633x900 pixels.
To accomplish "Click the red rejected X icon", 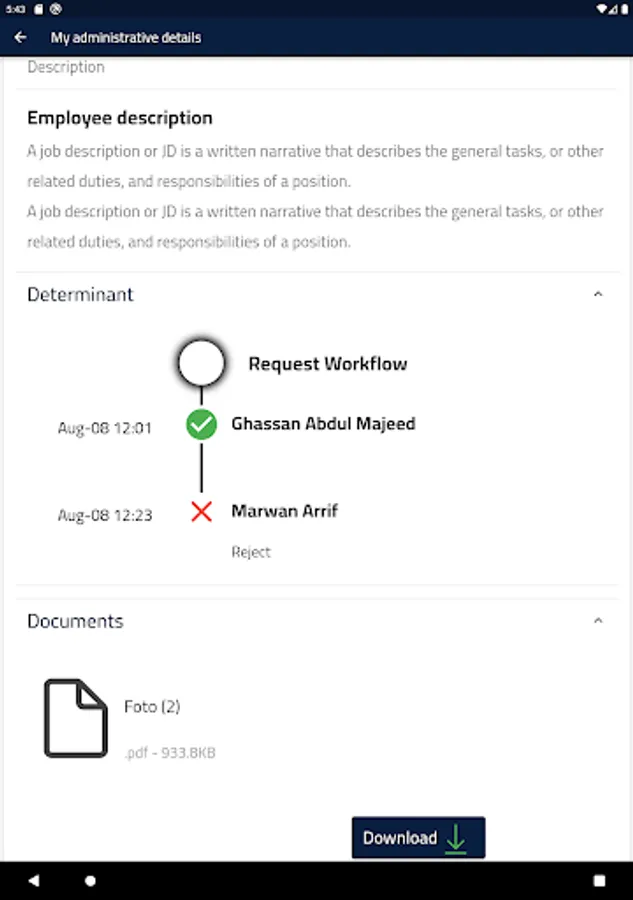I will (x=201, y=512).
